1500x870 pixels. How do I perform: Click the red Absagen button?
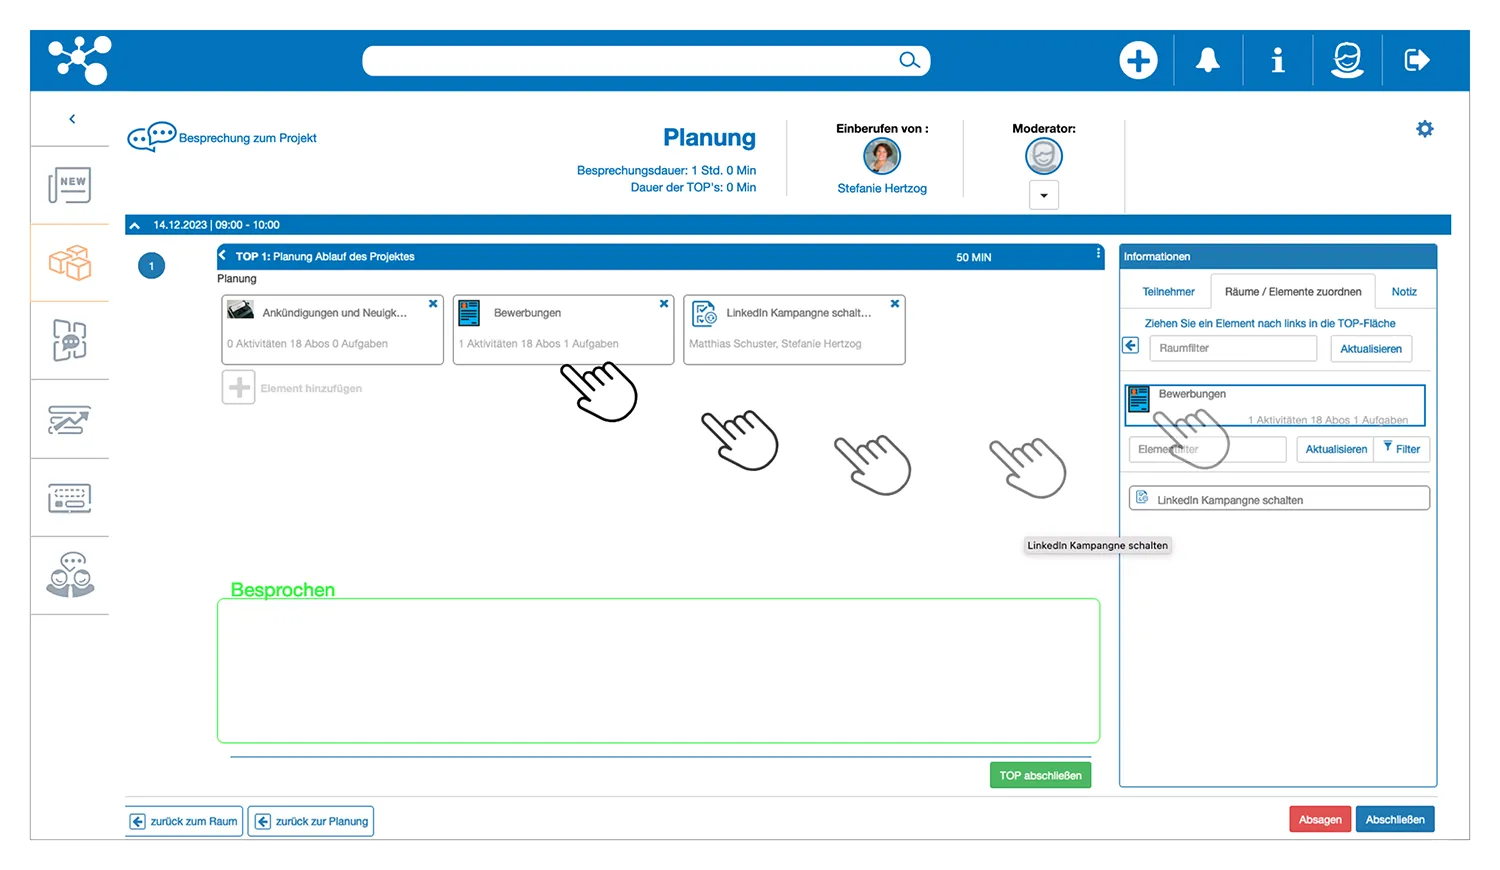pyautogui.click(x=1320, y=820)
